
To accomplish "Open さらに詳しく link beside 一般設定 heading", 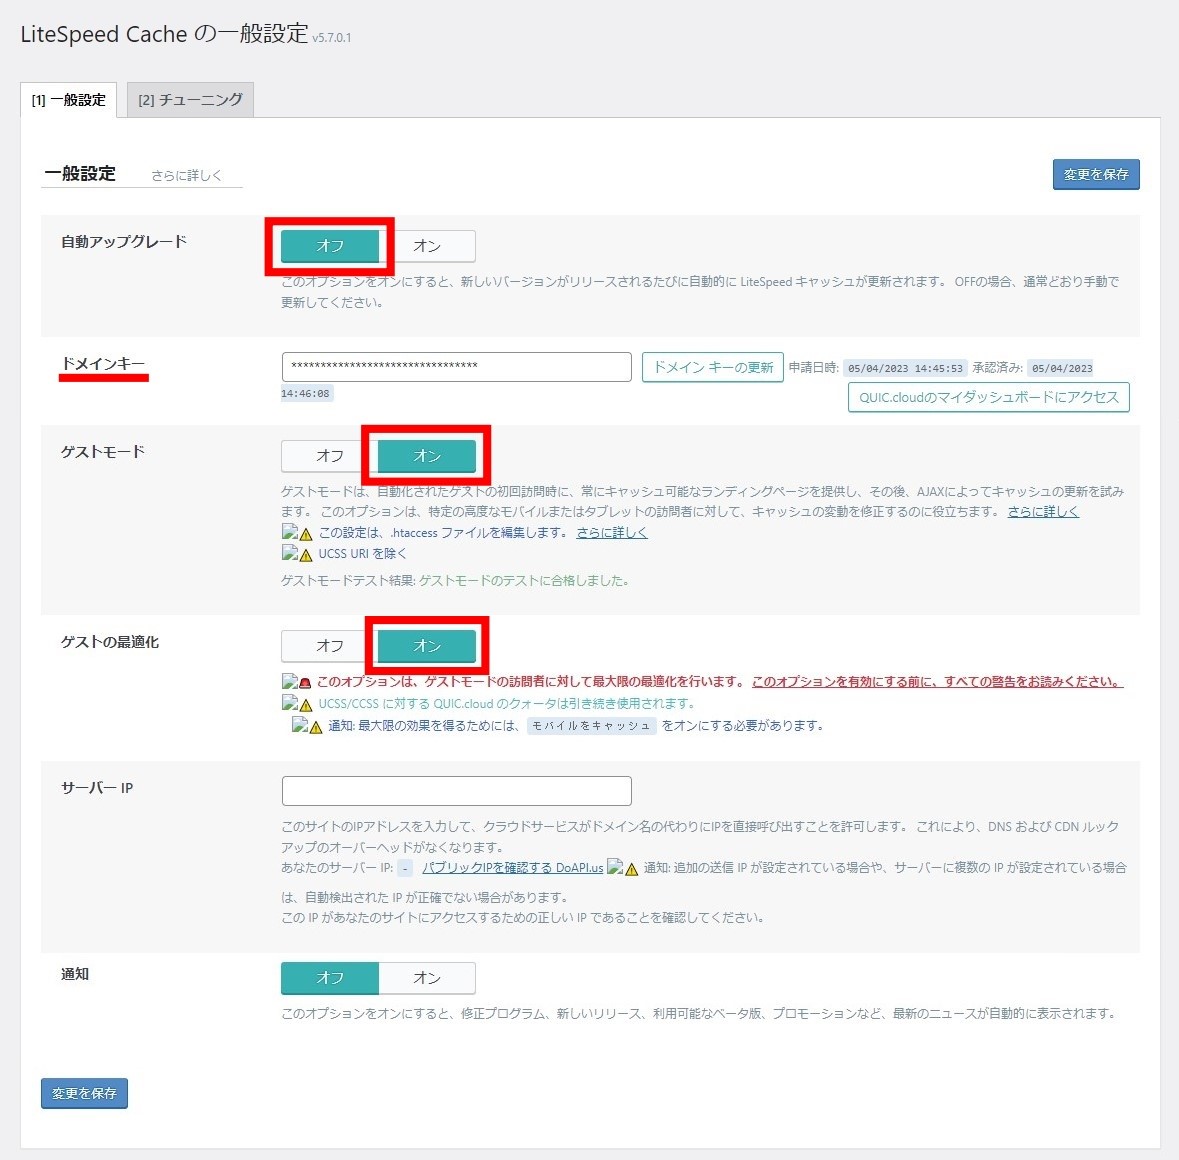I will [x=186, y=175].
